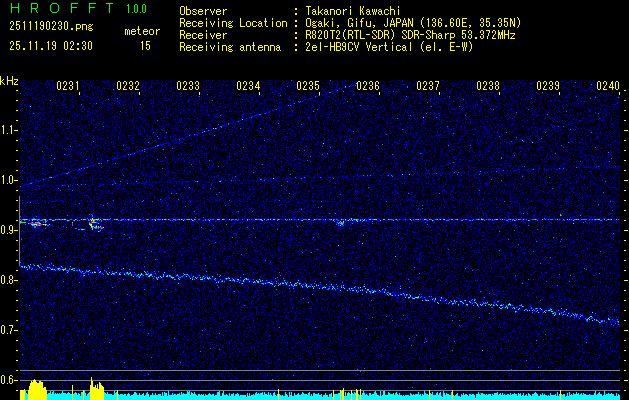629x400 pixels.
Task: Click the date stamp 25.11.19 02:30
Action: [50, 45]
